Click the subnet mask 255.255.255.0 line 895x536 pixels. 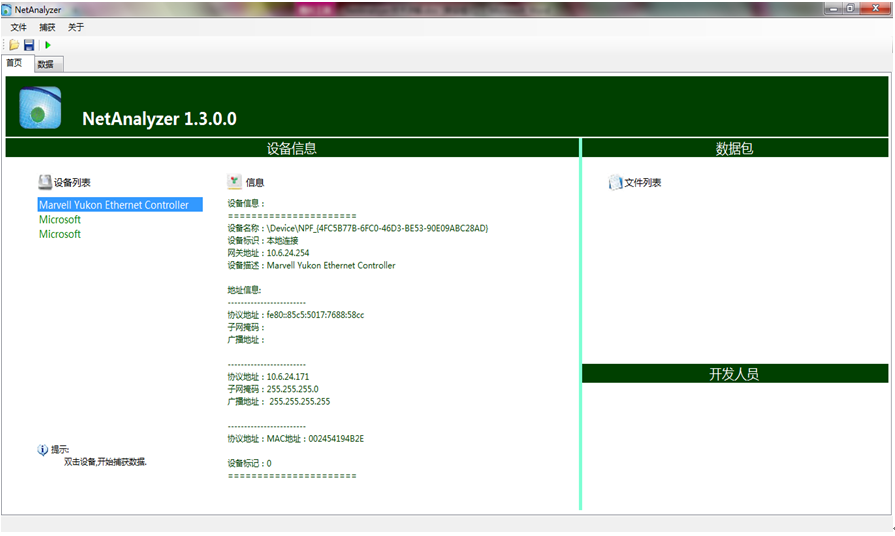click(x=273, y=389)
